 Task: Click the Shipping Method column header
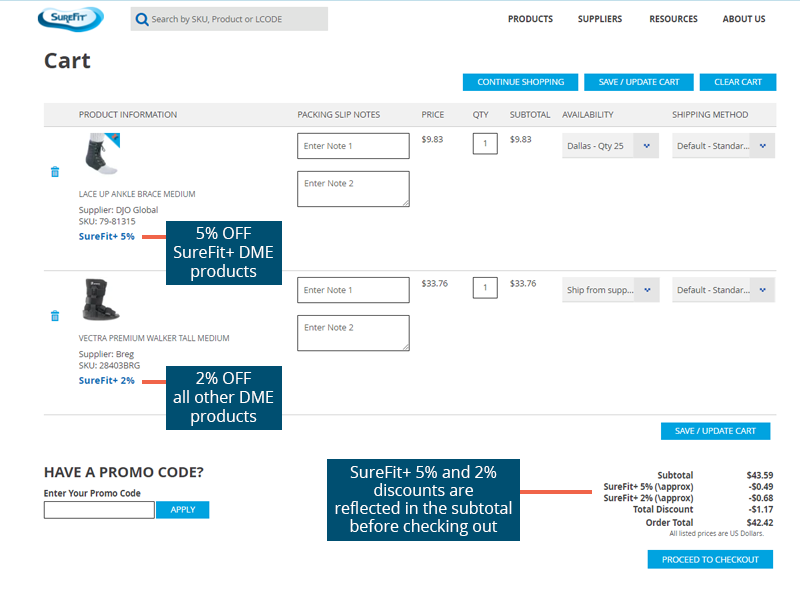[710, 115]
